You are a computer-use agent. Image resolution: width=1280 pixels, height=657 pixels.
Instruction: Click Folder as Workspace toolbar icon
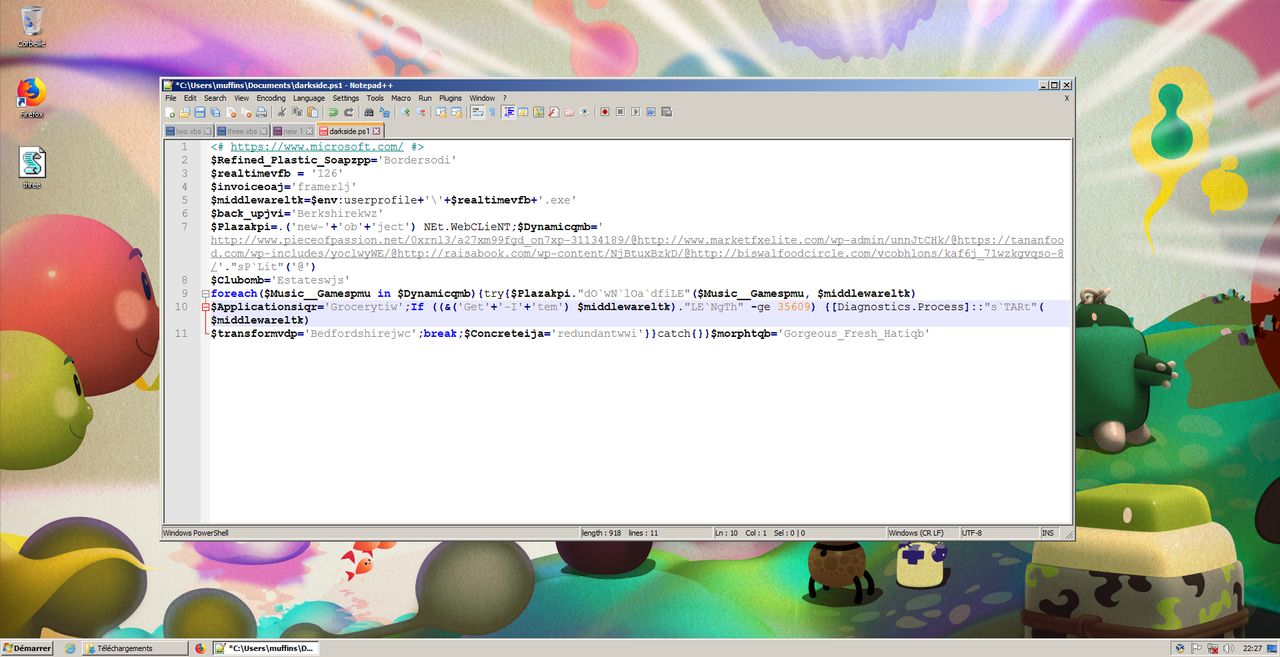pos(568,112)
